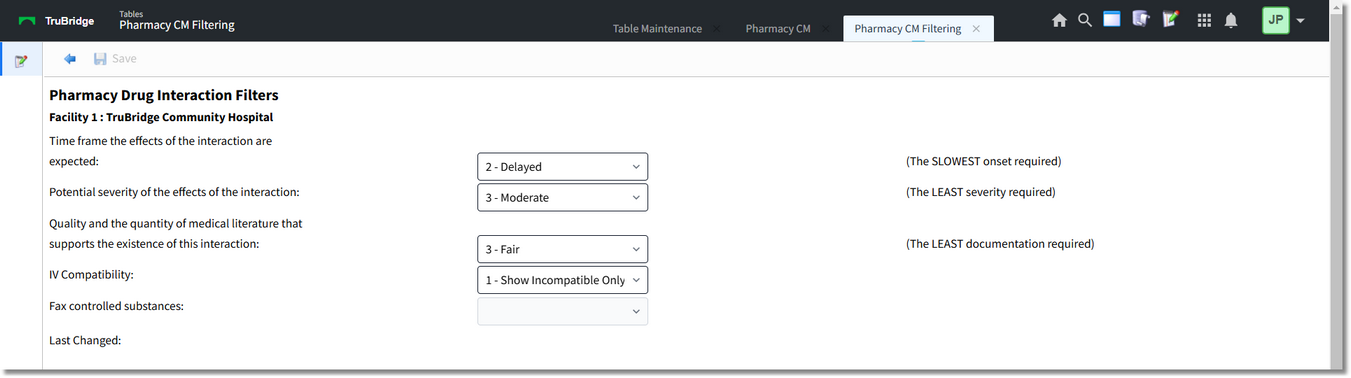
Task: Click 'Facility 1 : TruBridge Community Hospital' text
Action: point(161,117)
